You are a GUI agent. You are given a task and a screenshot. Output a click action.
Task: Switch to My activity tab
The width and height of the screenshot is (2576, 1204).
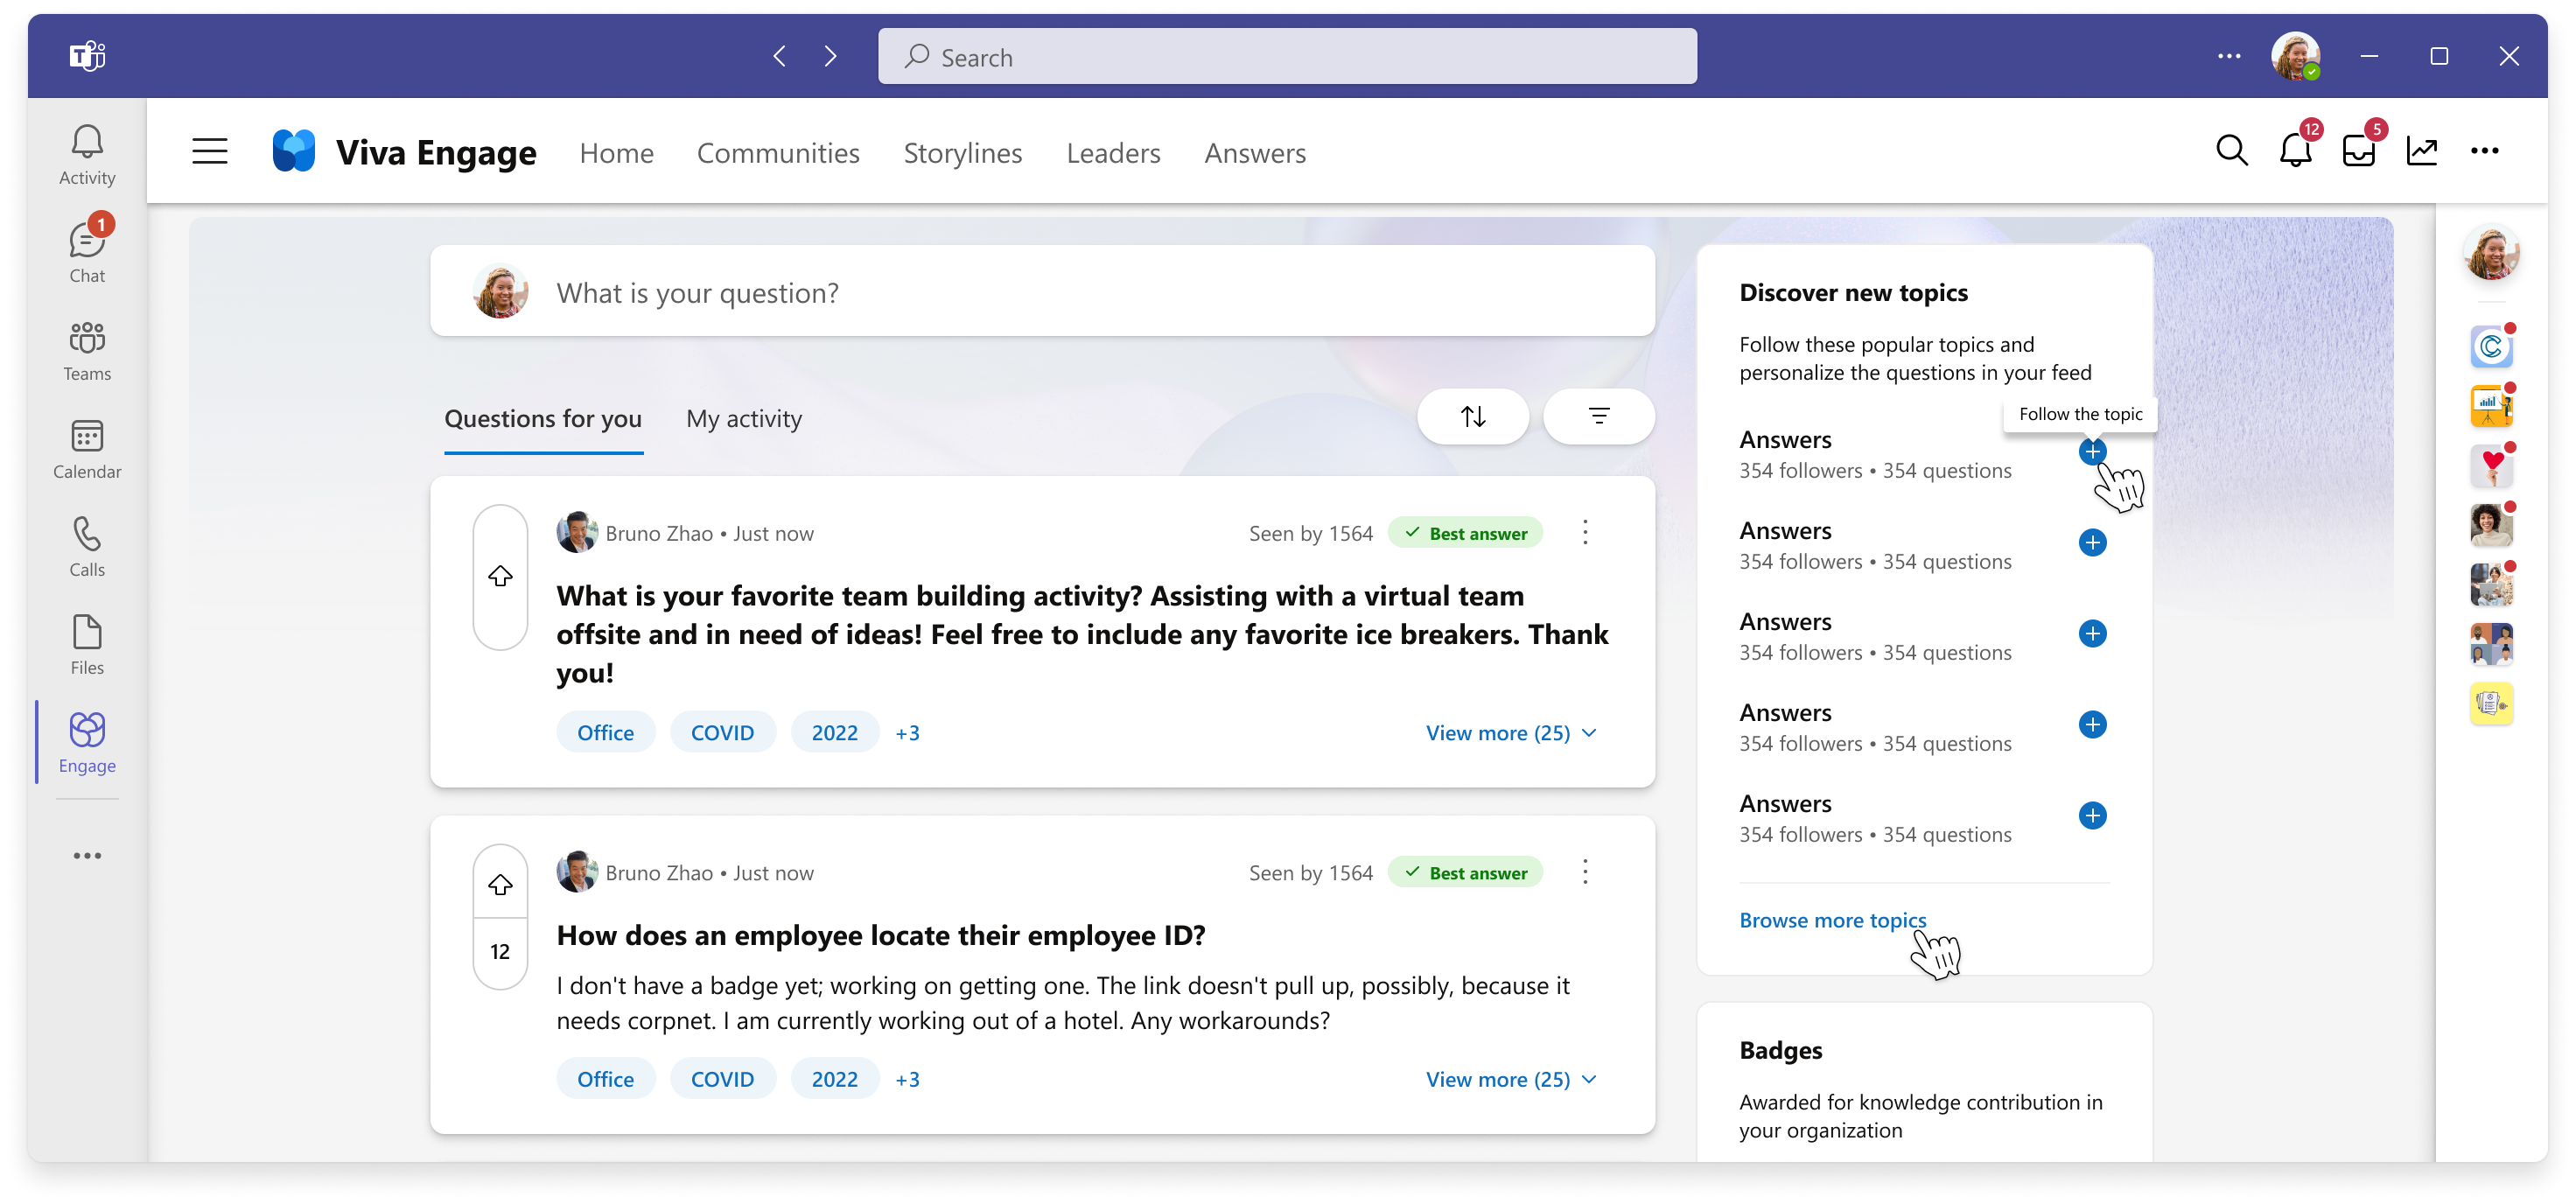click(743, 417)
